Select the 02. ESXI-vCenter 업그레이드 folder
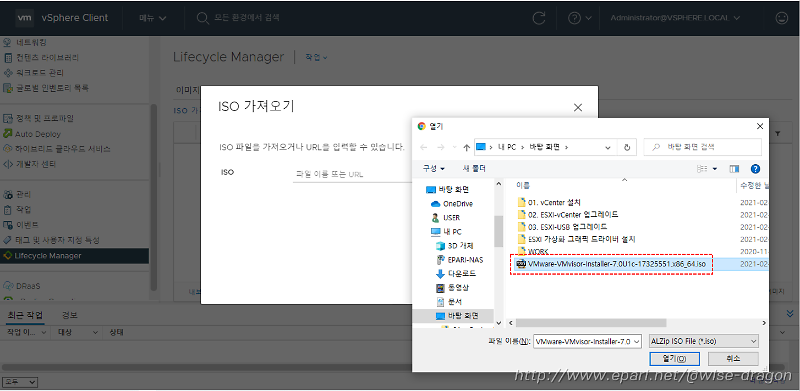The width and height of the screenshot is (800, 391). (x=568, y=214)
